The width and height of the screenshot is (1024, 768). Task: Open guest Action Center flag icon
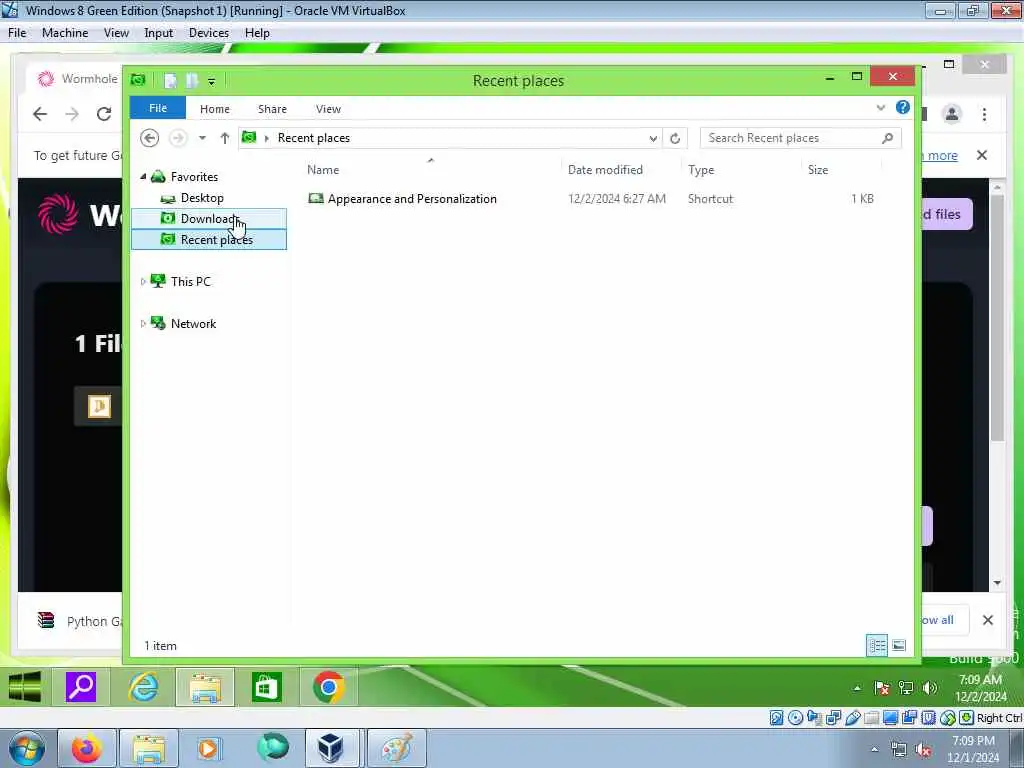click(882, 688)
